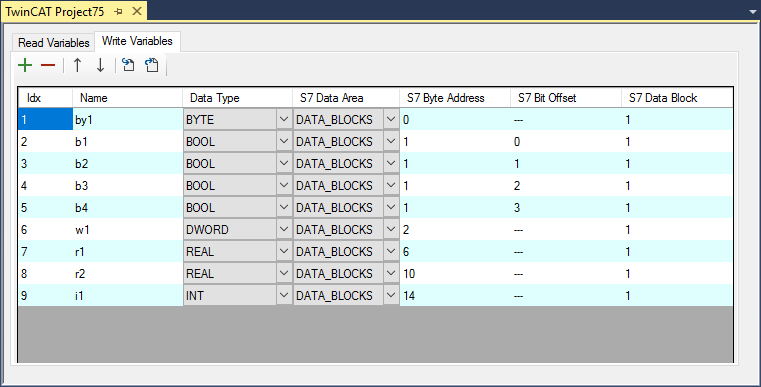Open the document list dropdown arrow
The height and width of the screenshot is (387, 761).
coord(753,12)
